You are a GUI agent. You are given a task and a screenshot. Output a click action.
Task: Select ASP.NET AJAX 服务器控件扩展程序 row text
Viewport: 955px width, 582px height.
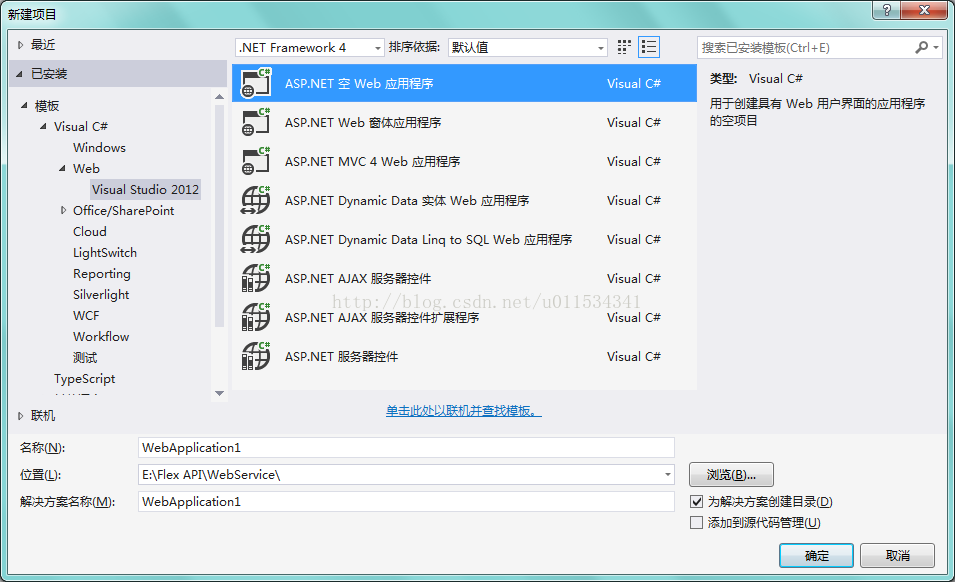tap(382, 317)
